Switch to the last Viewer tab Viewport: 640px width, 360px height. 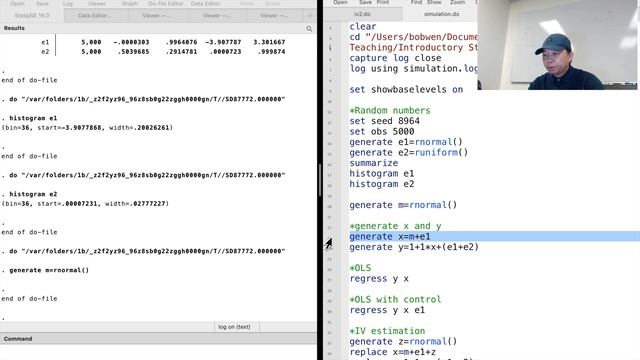tap(274, 16)
